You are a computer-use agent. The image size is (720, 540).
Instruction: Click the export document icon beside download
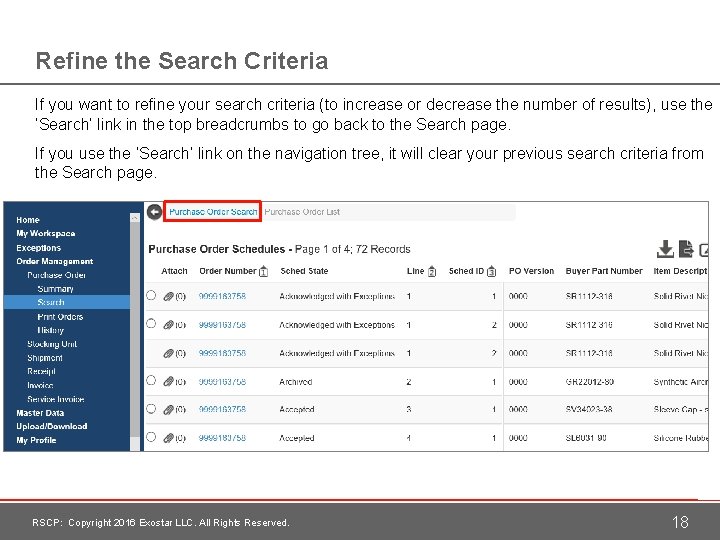click(686, 249)
